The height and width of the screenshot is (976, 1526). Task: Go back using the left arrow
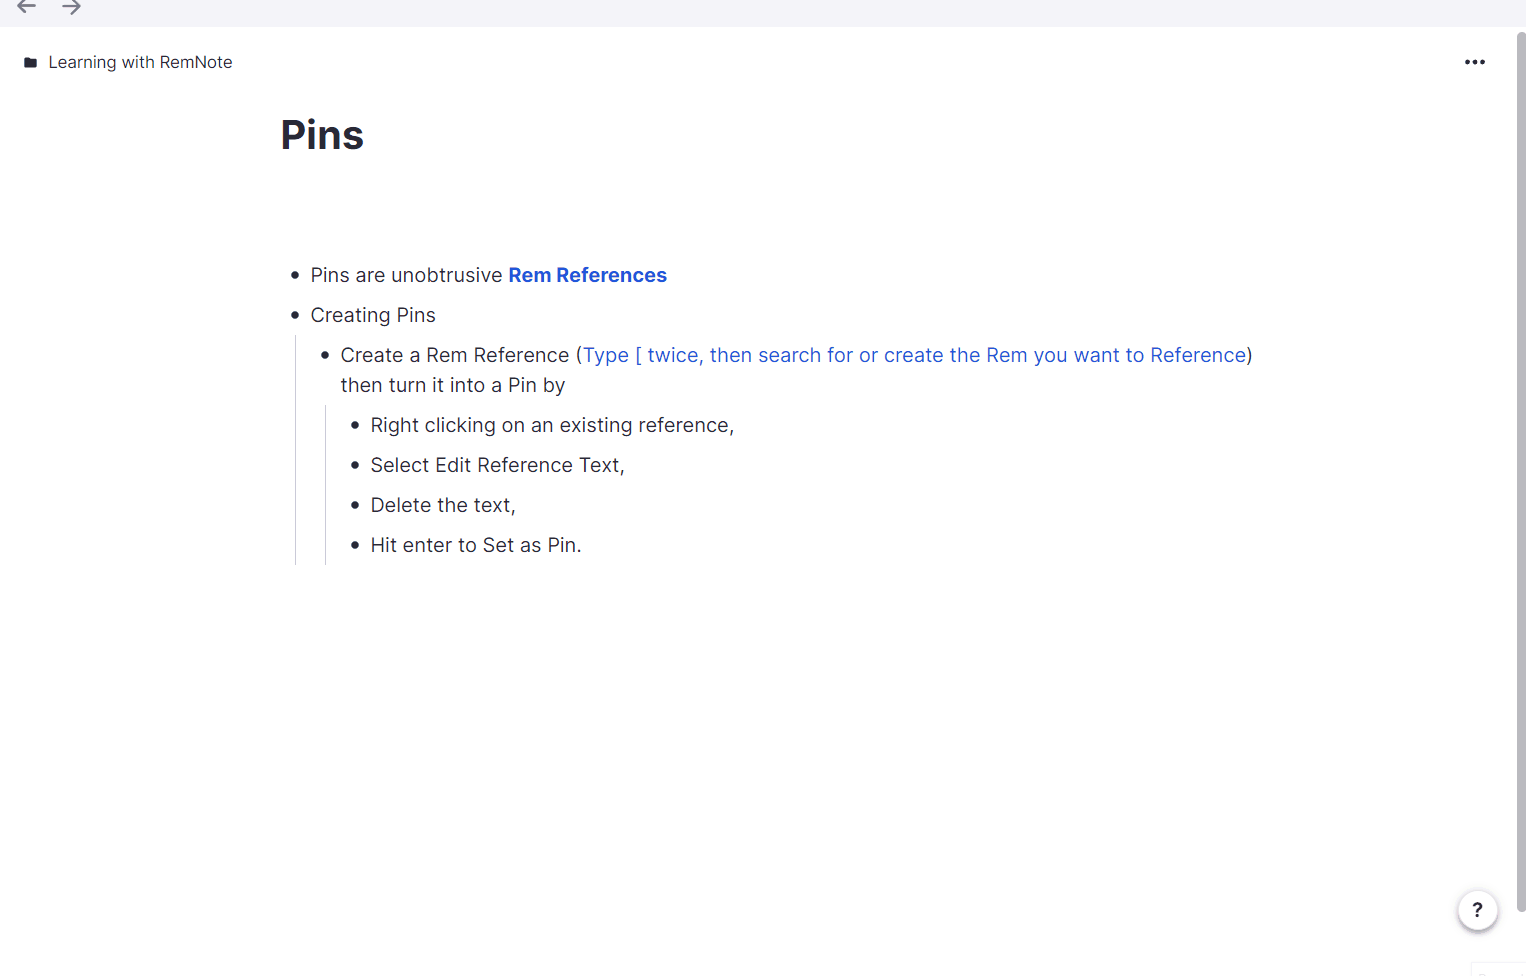point(27,7)
